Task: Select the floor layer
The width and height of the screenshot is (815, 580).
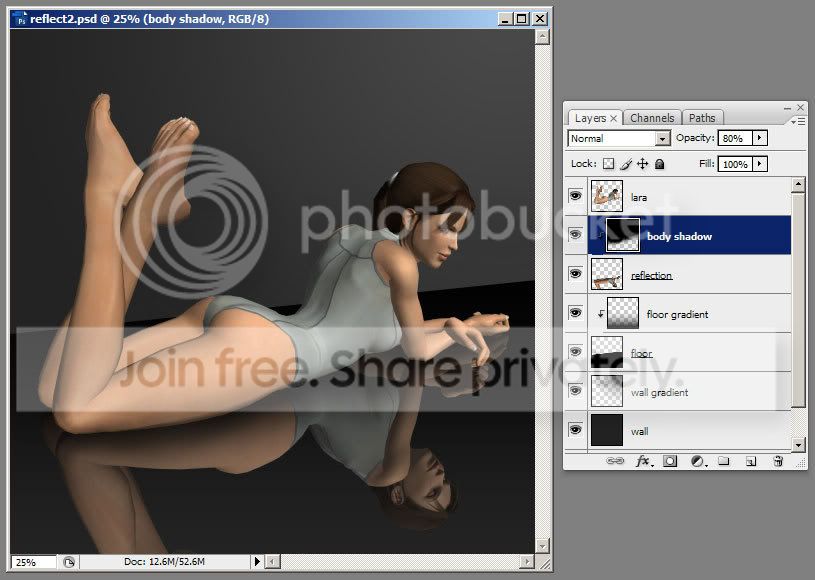Action: tap(689, 352)
